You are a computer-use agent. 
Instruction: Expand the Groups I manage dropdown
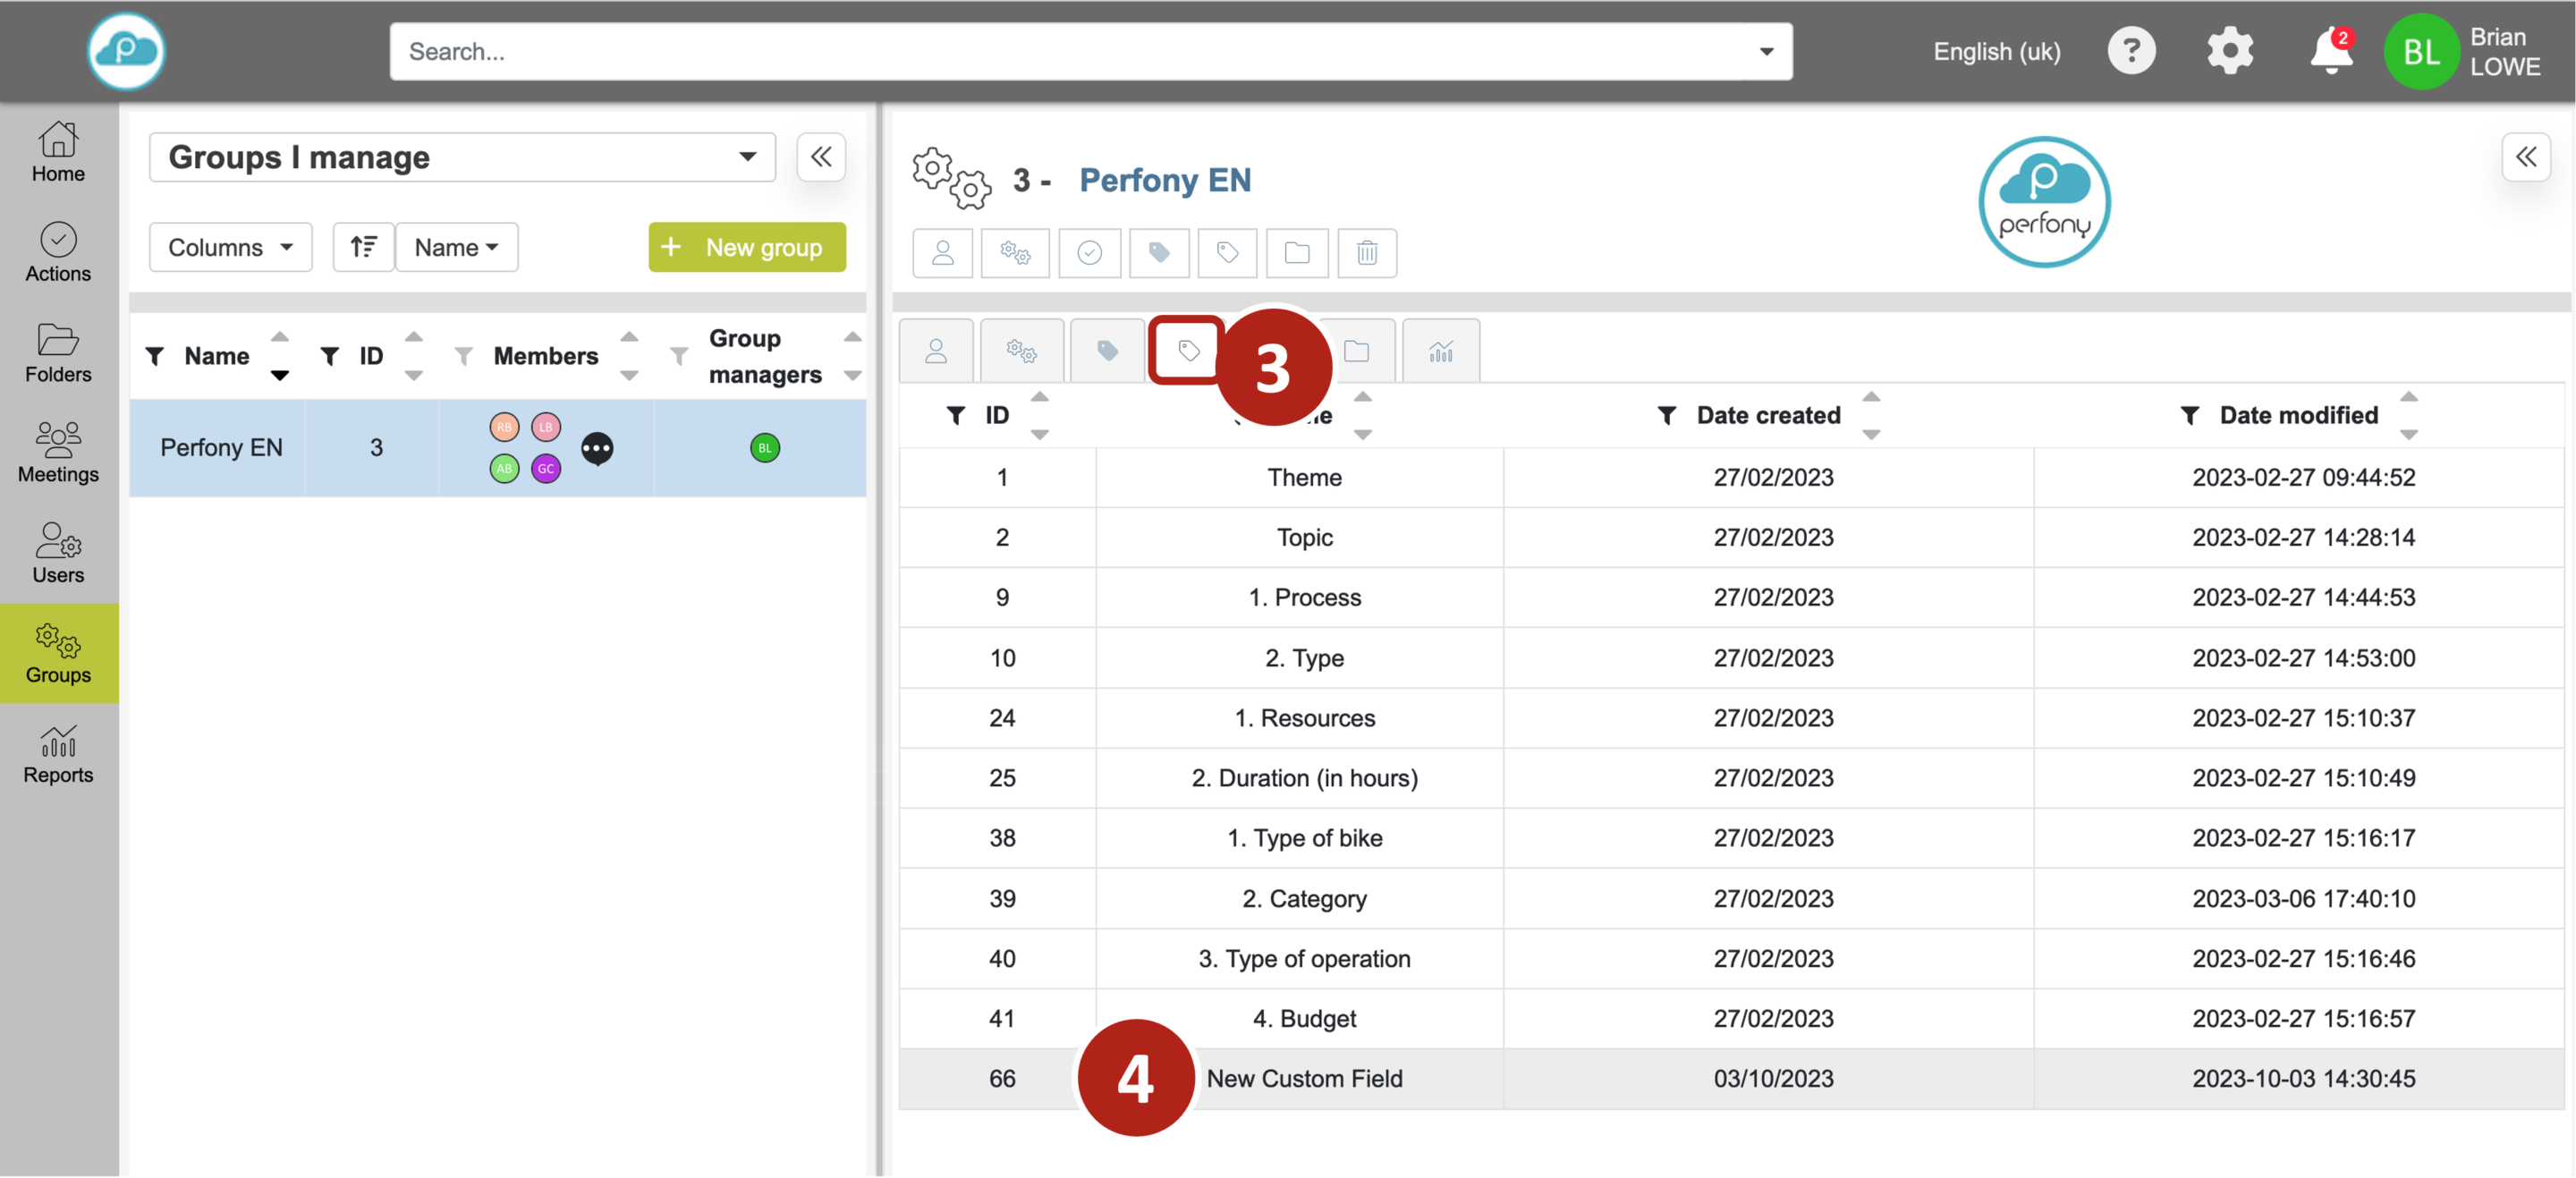(462, 157)
